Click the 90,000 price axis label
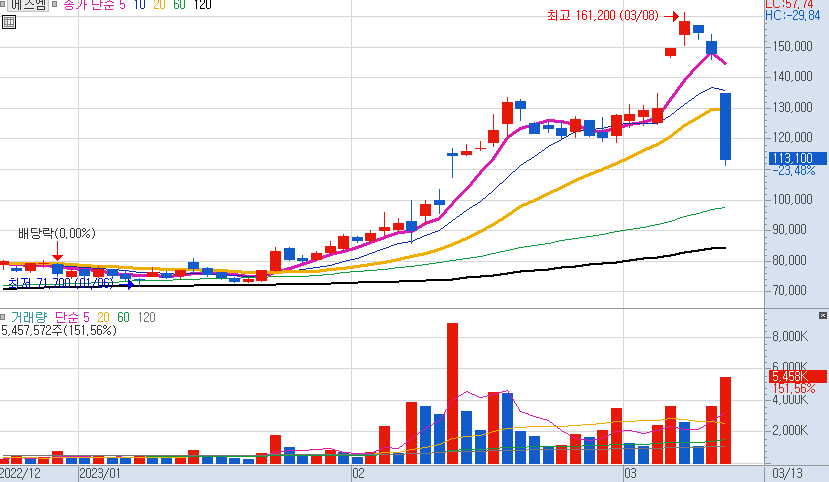 (790, 229)
